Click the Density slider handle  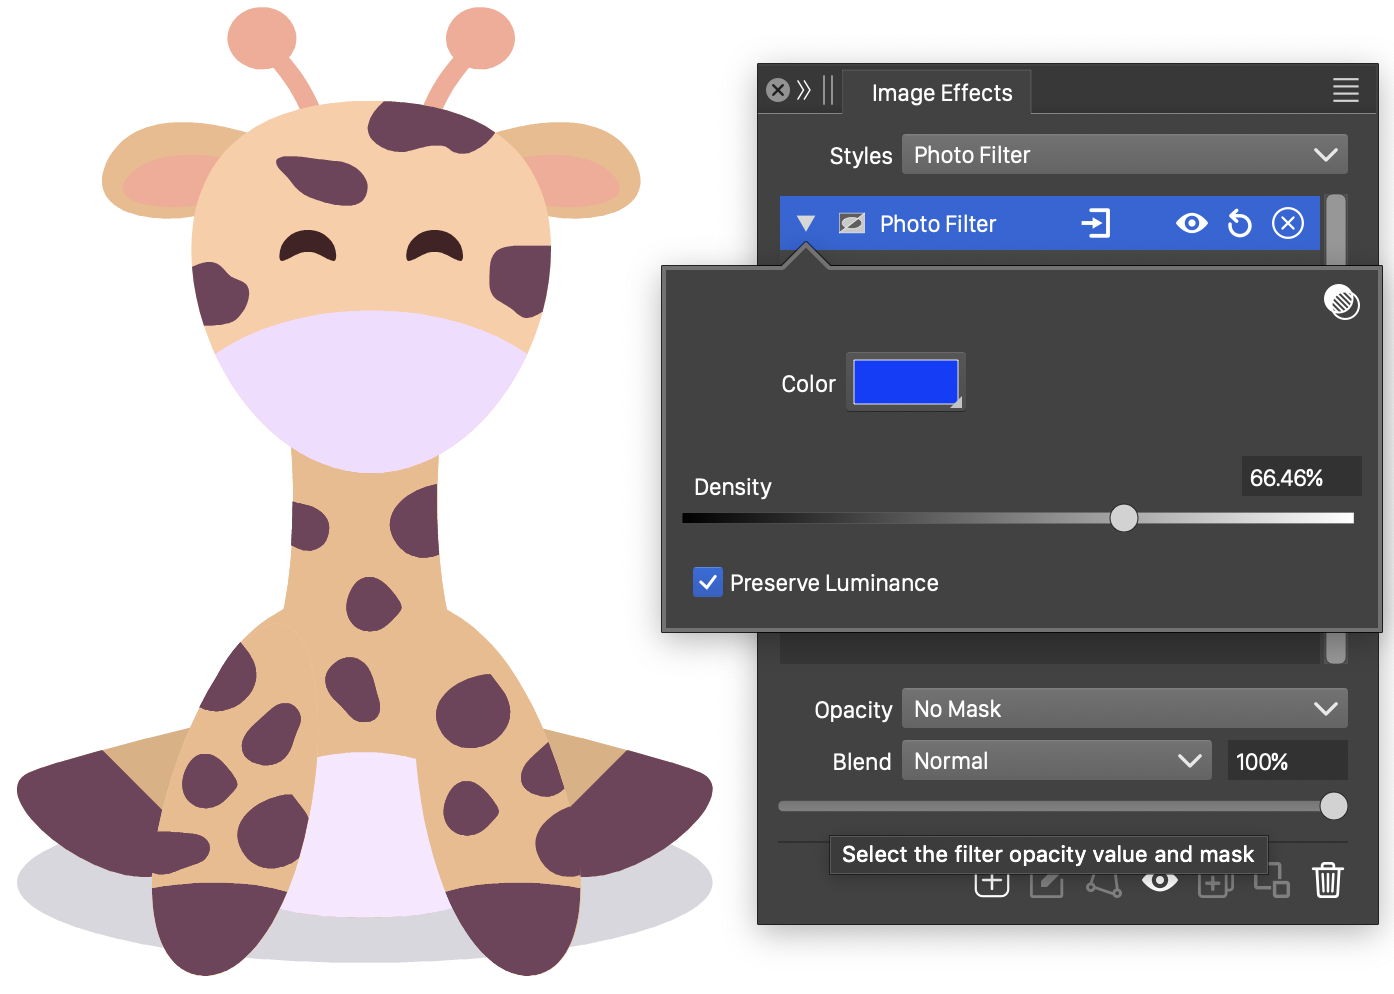(1124, 518)
